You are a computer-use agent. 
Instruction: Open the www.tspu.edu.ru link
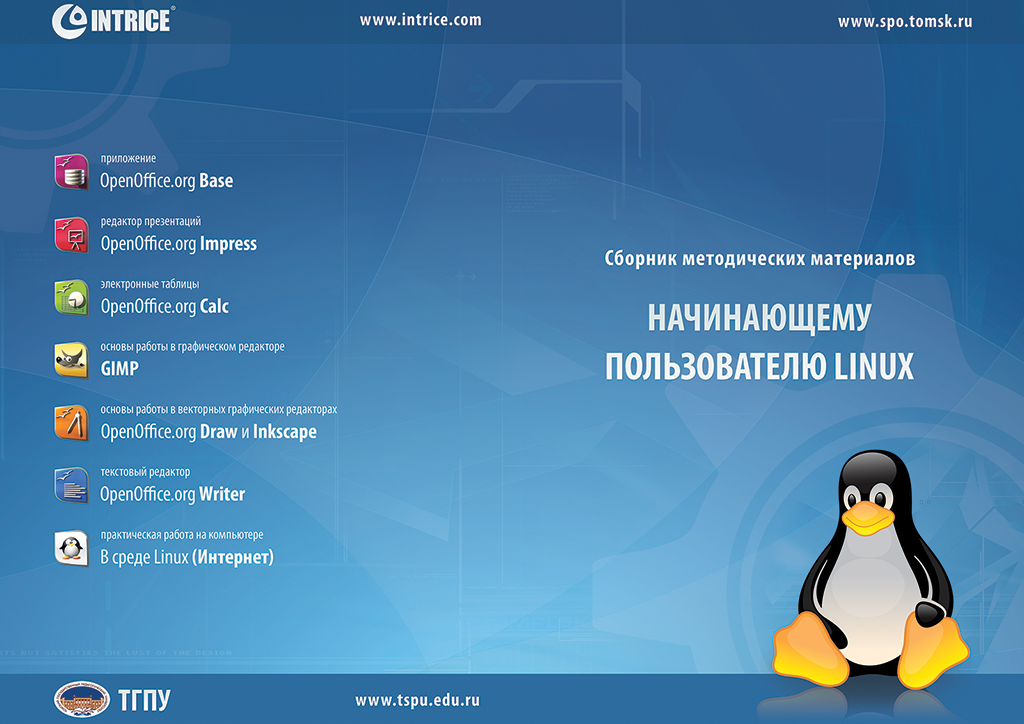(417, 700)
